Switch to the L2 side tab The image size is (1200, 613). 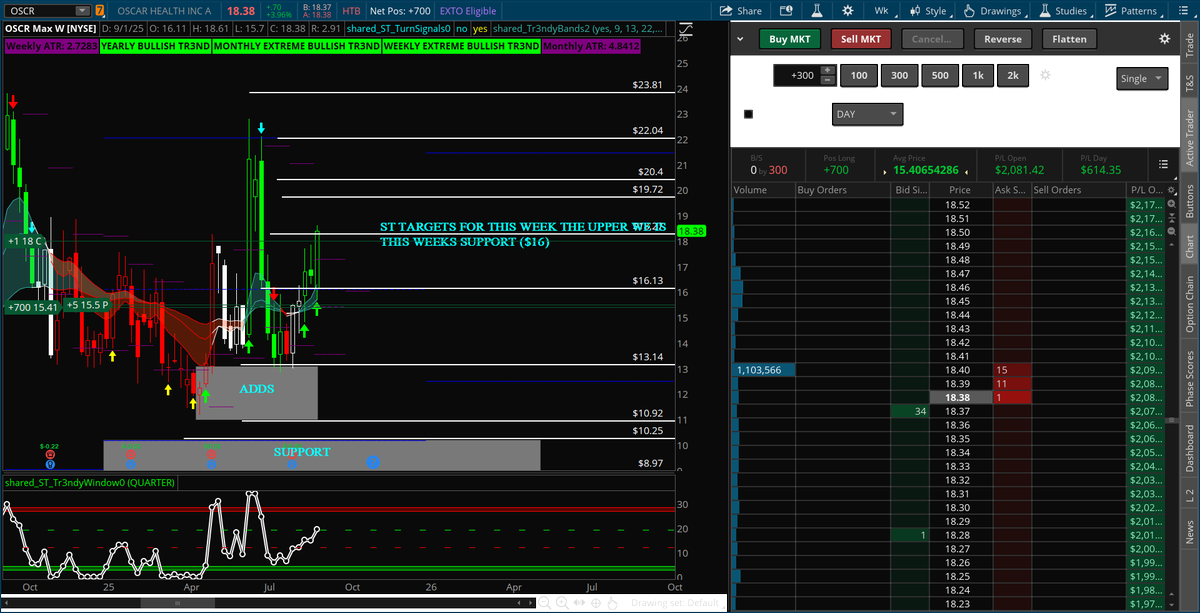pos(1190,494)
